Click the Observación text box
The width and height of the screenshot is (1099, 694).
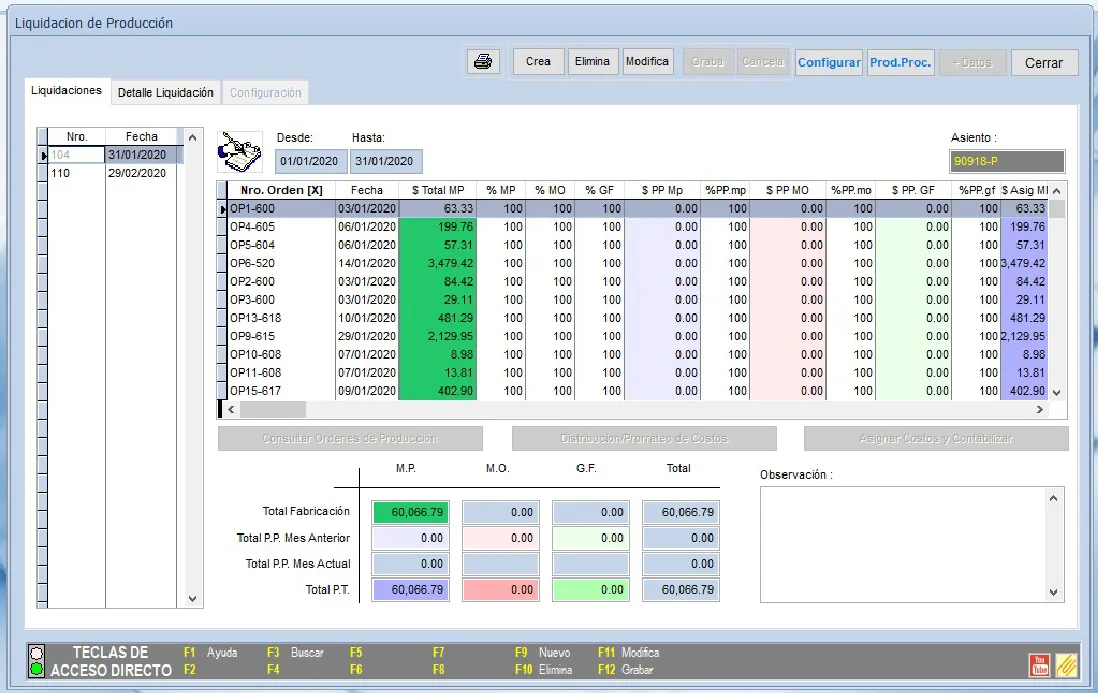(912, 545)
